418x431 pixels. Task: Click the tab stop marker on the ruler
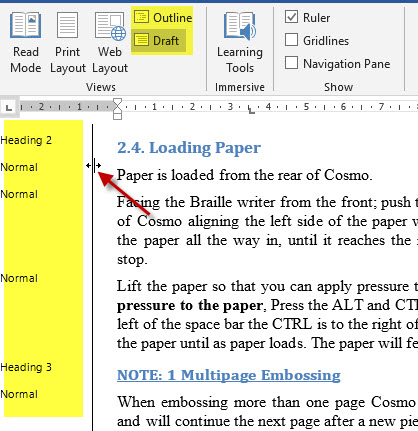tap(252, 111)
